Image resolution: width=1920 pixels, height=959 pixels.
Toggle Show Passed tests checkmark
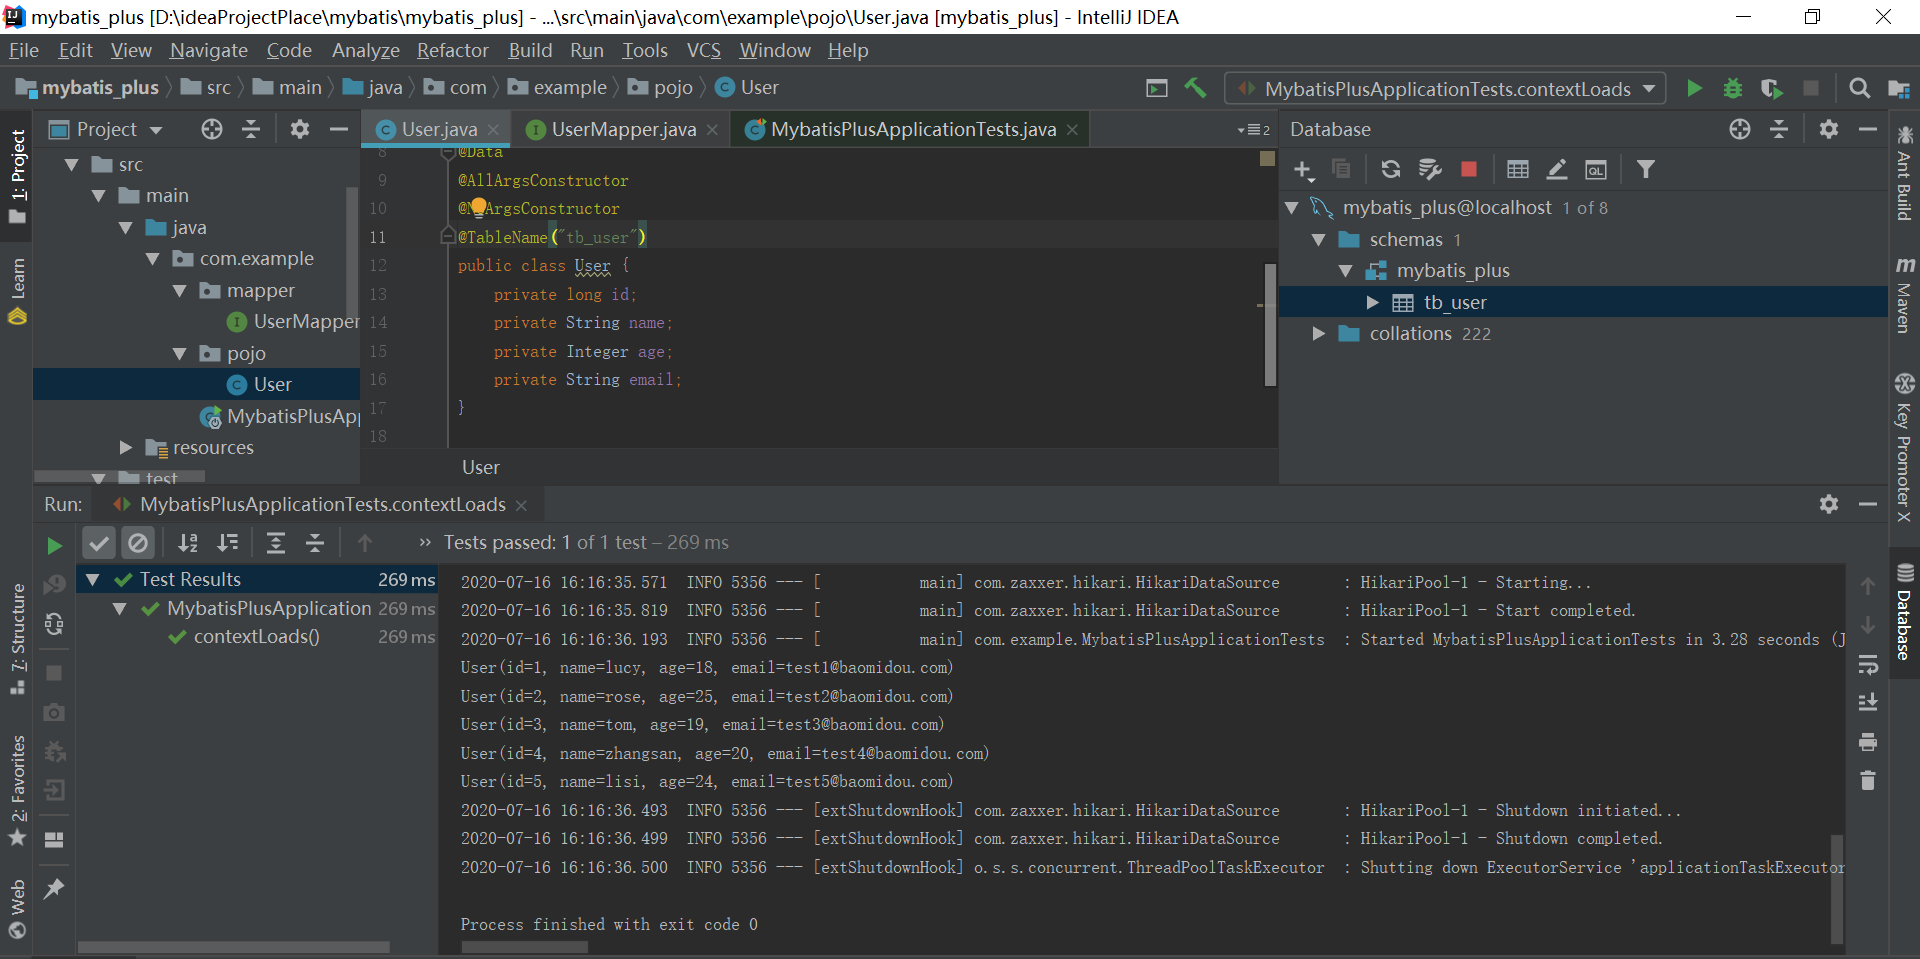99,543
